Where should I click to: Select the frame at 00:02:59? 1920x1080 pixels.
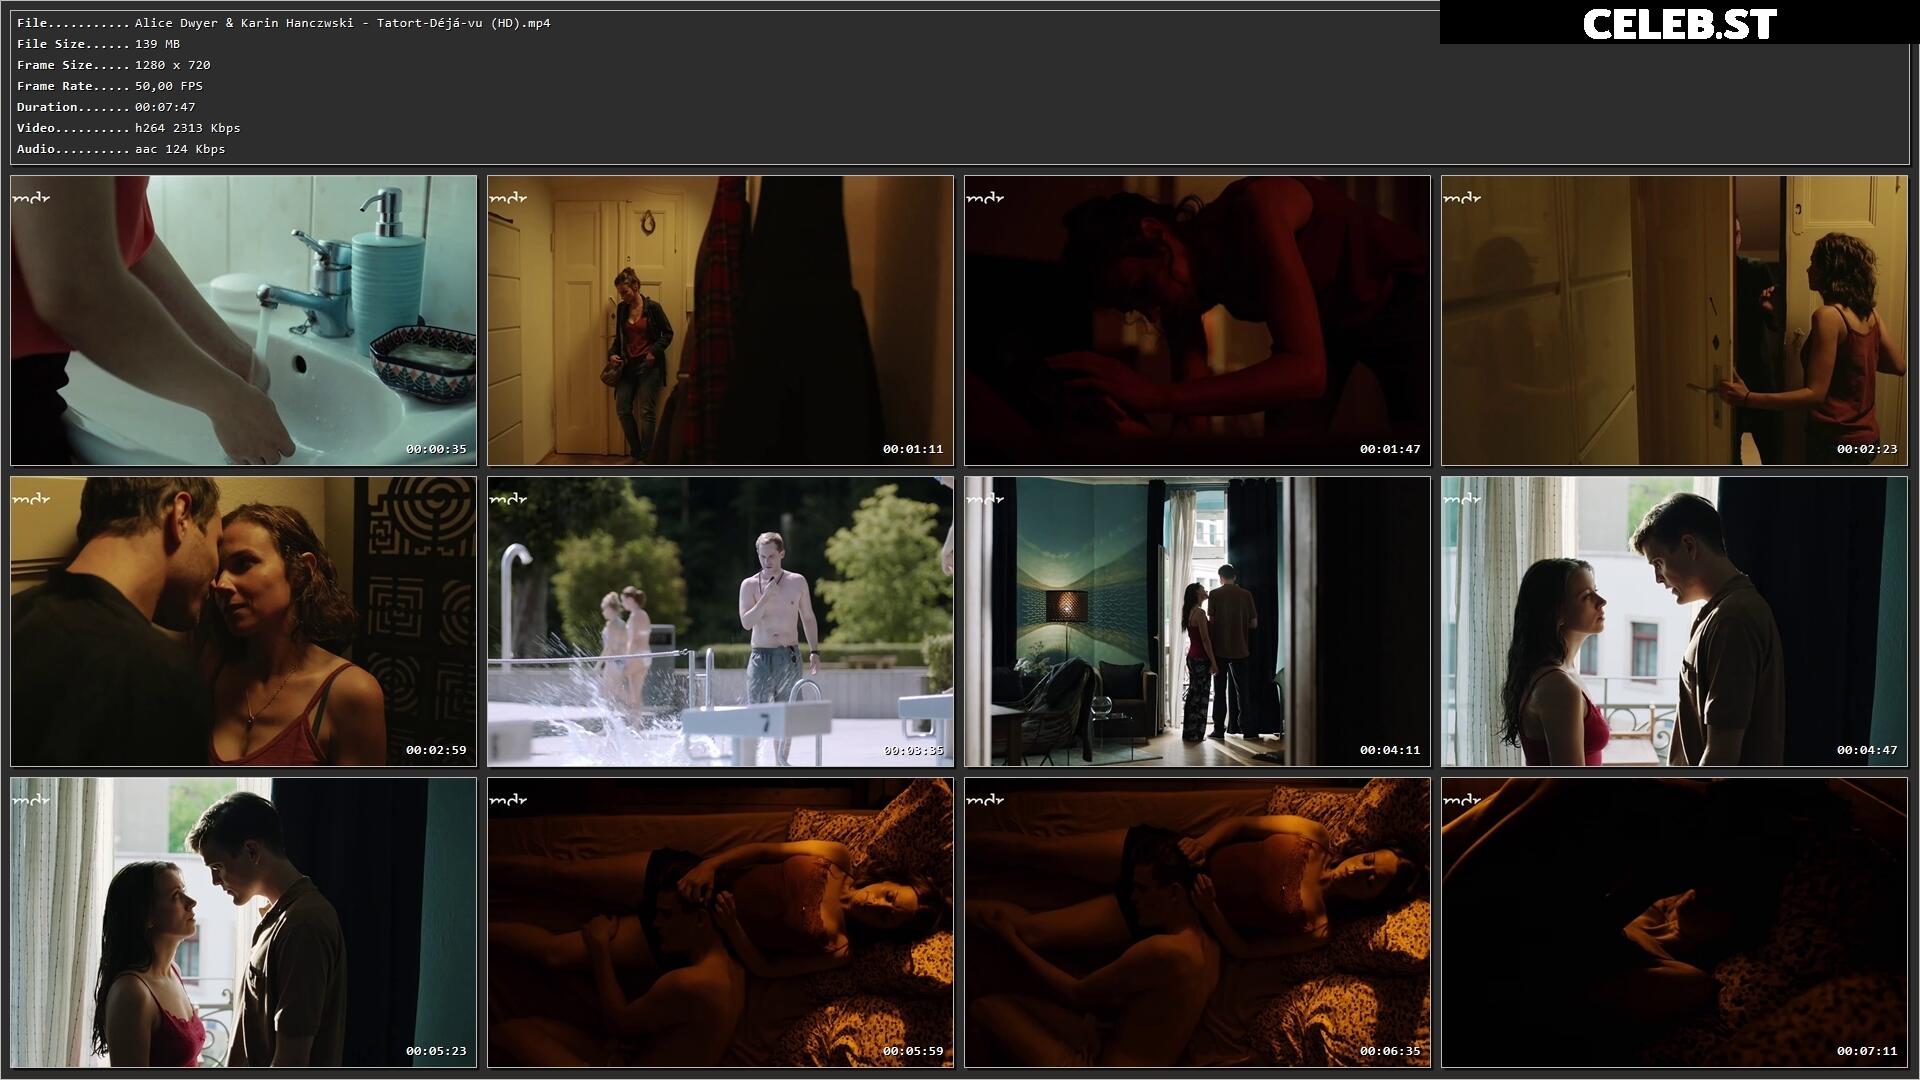pyautogui.click(x=243, y=621)
